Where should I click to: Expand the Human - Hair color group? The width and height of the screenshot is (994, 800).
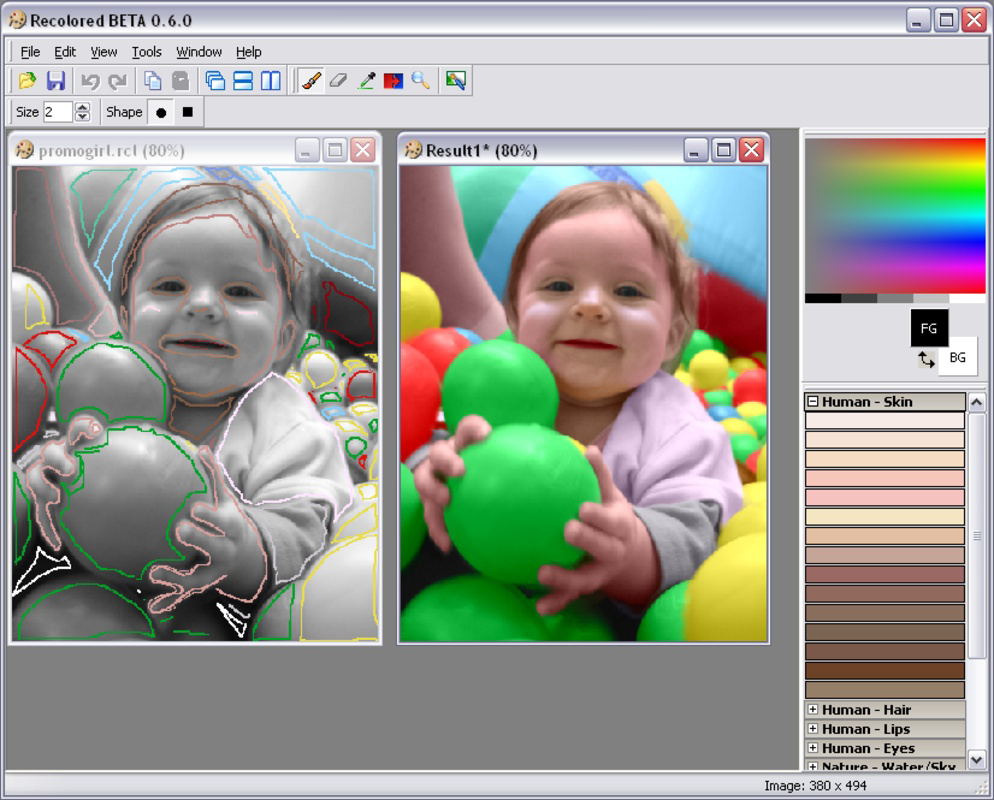813,710
